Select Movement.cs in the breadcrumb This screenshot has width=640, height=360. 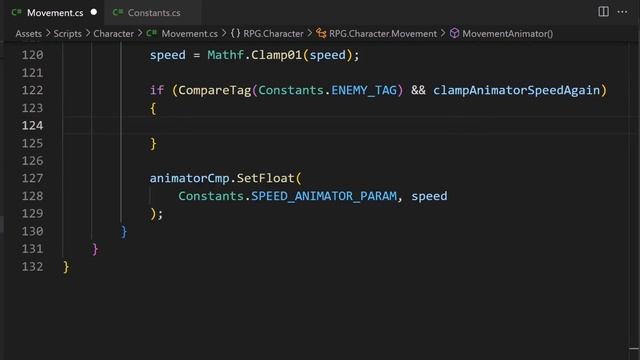[x=189, y=34]
